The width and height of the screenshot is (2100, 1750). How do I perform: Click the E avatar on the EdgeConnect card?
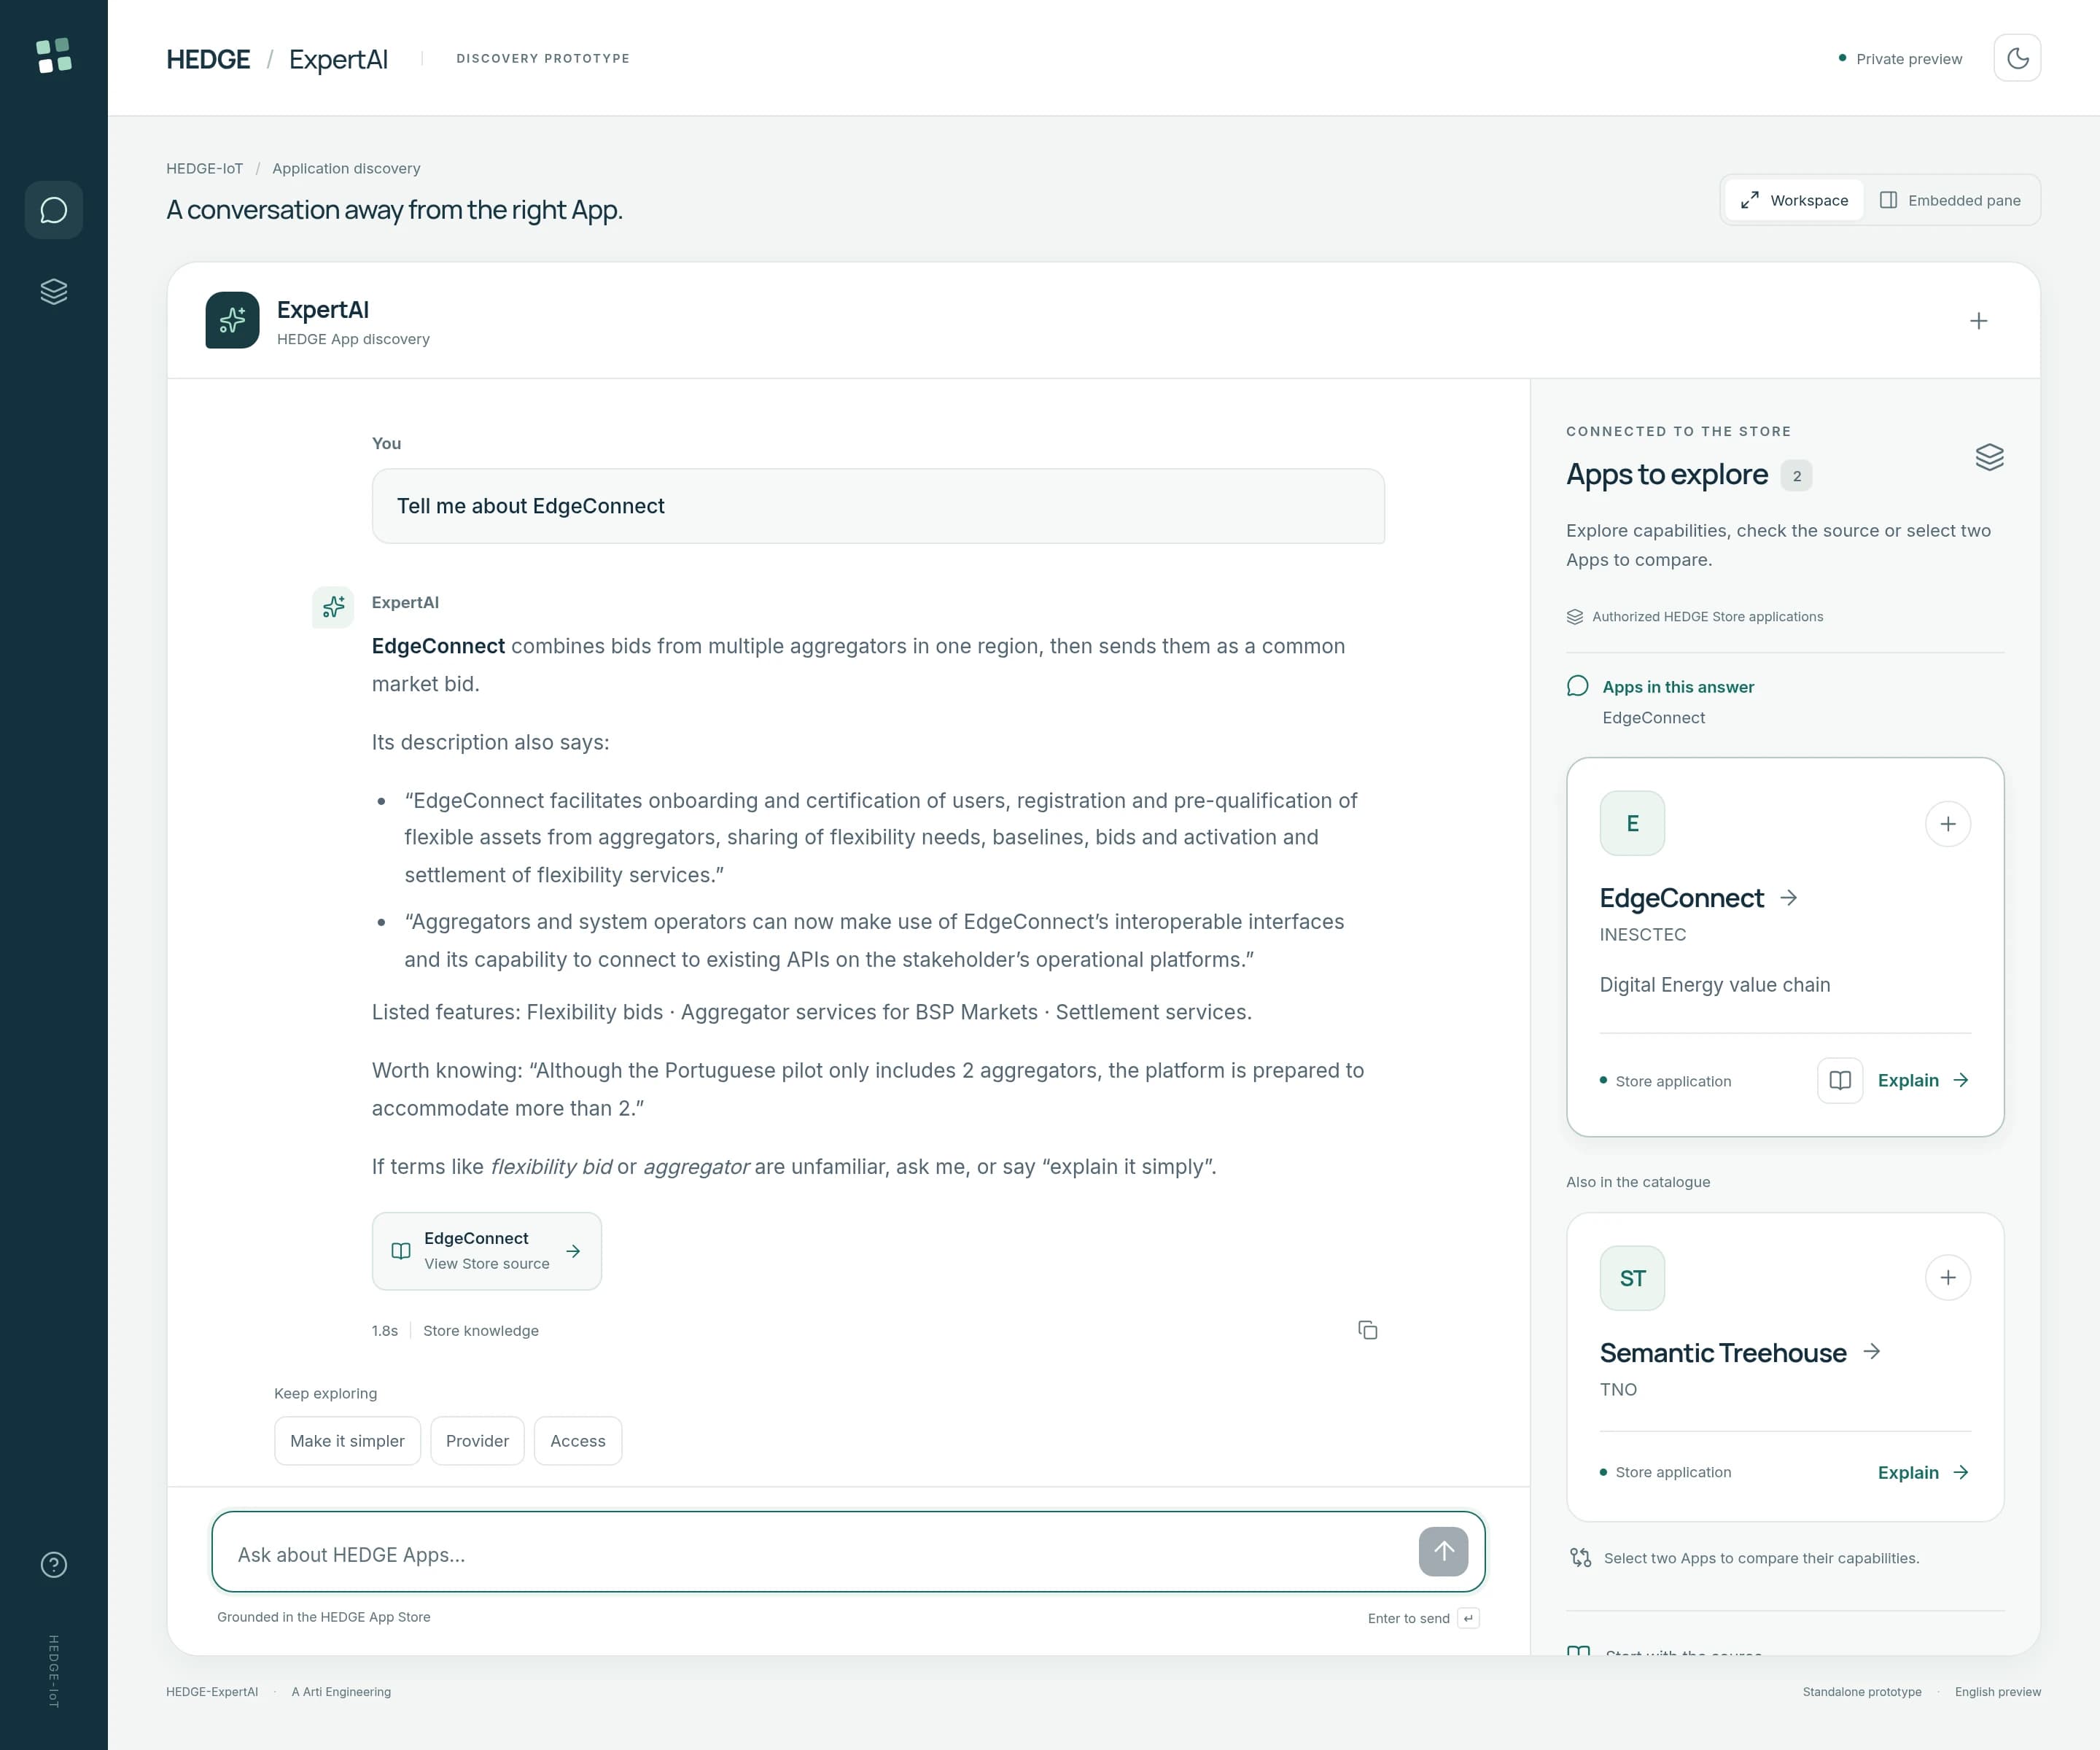(x=1632, y=823)
